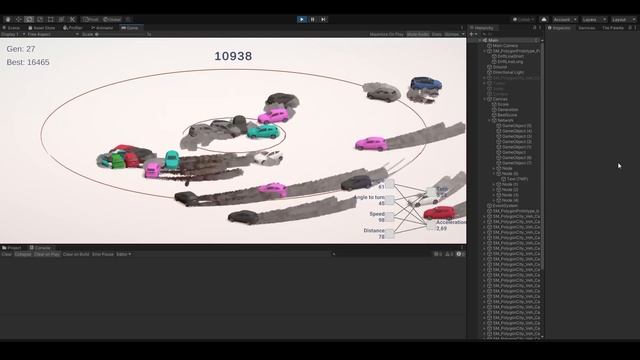640x360 pixels.
Task: Click the Hierarchy create plus button
Action: (471, 34)
